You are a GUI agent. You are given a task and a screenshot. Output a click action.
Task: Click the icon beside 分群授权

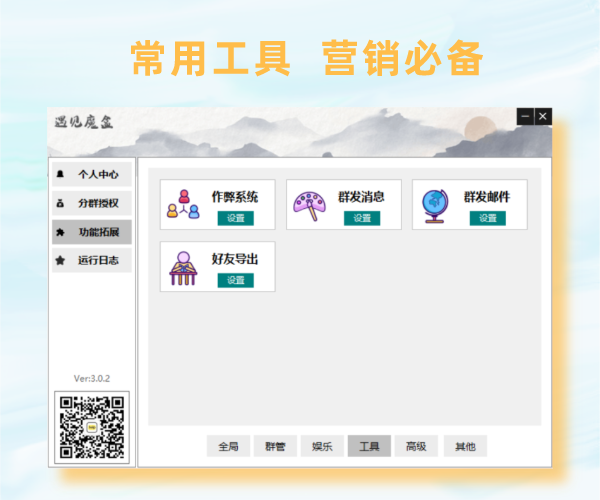click(x=60, y=203)
